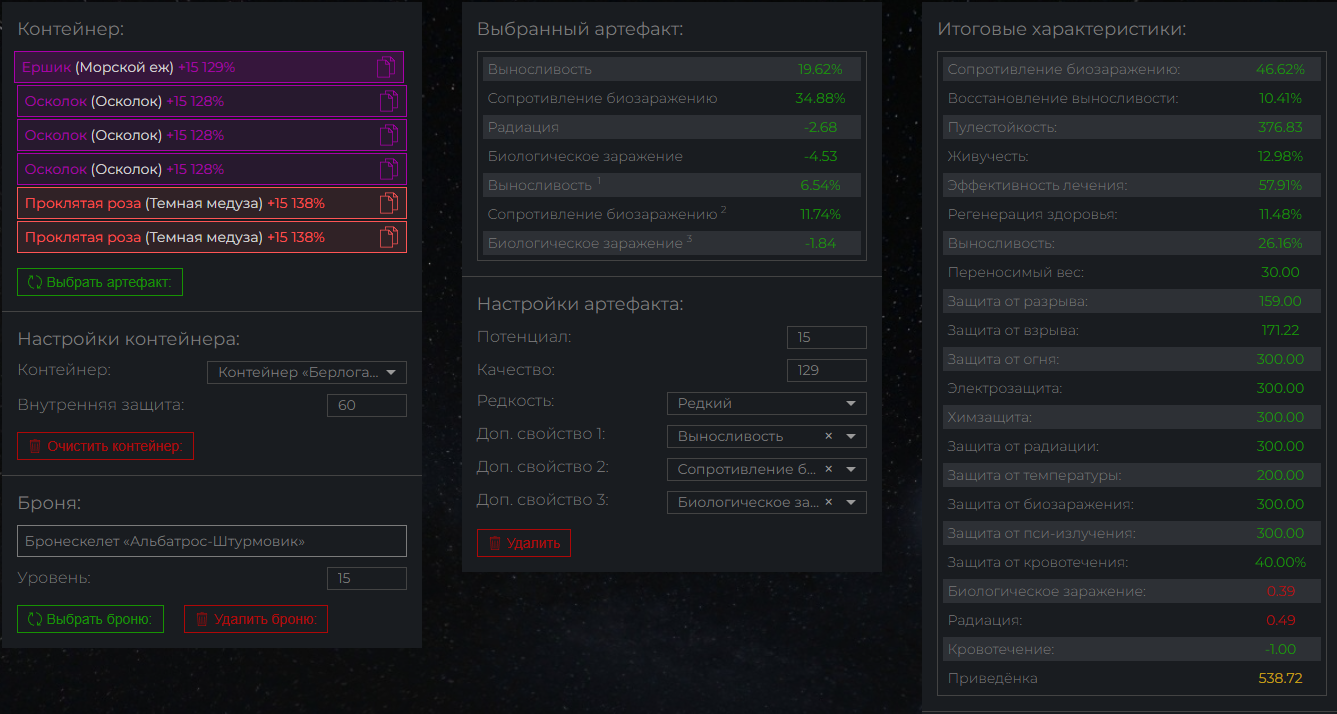The image size is (1337, 714).
Task: Focus the armor Уровень field
Action: tap(367, 578)
